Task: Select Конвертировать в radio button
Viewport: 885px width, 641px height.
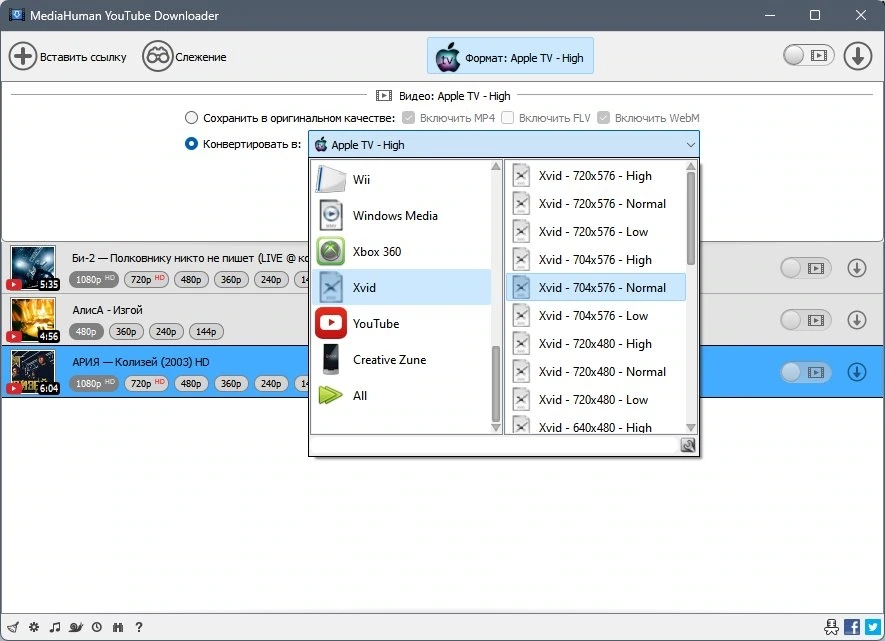Action: (191, 144)
